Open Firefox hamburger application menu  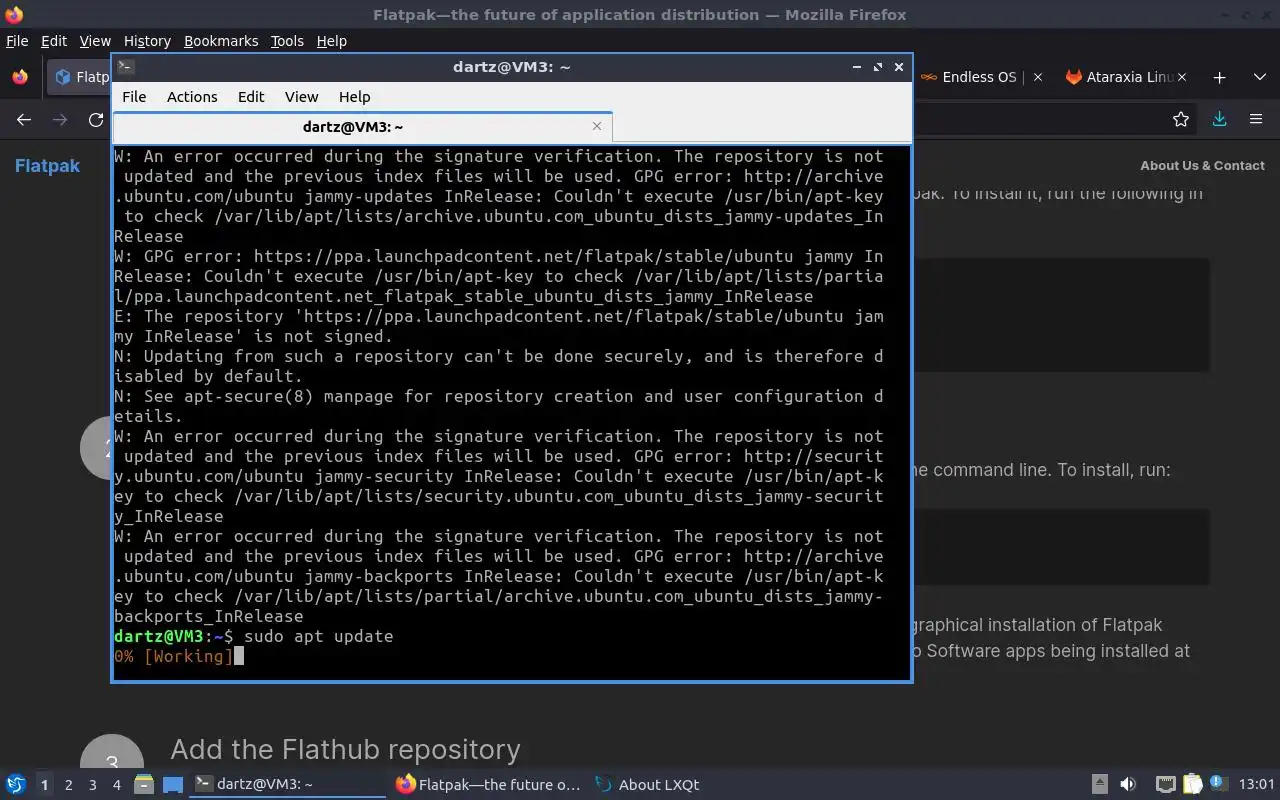click(x=1256, y=119)
